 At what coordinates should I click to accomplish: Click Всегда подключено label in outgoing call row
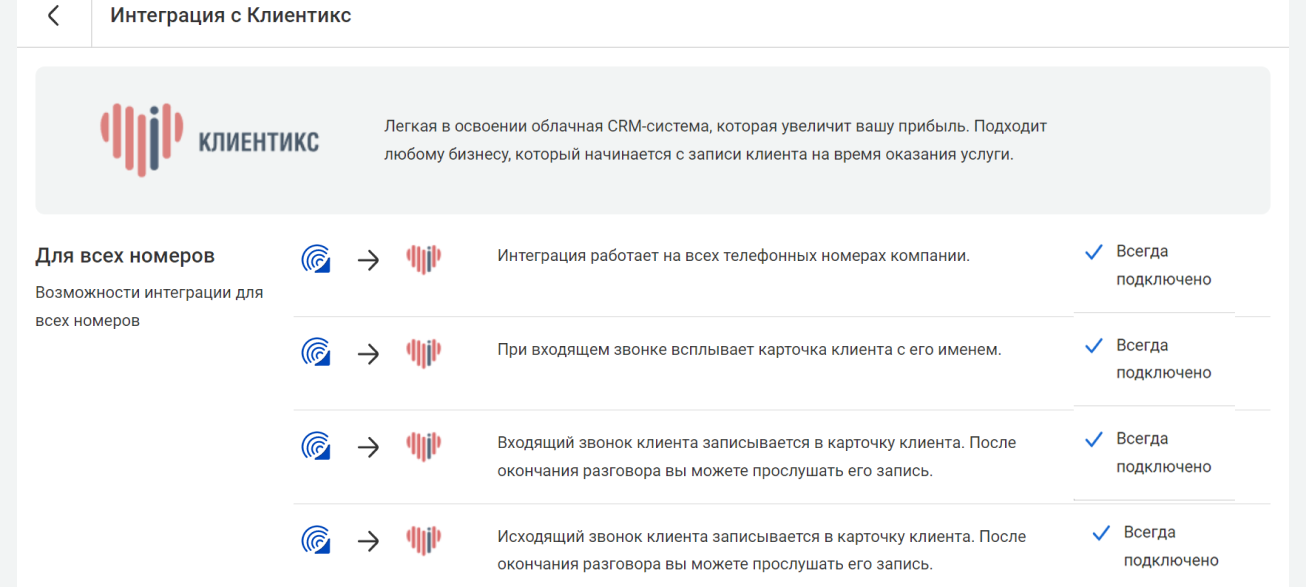pos(1171,546)
